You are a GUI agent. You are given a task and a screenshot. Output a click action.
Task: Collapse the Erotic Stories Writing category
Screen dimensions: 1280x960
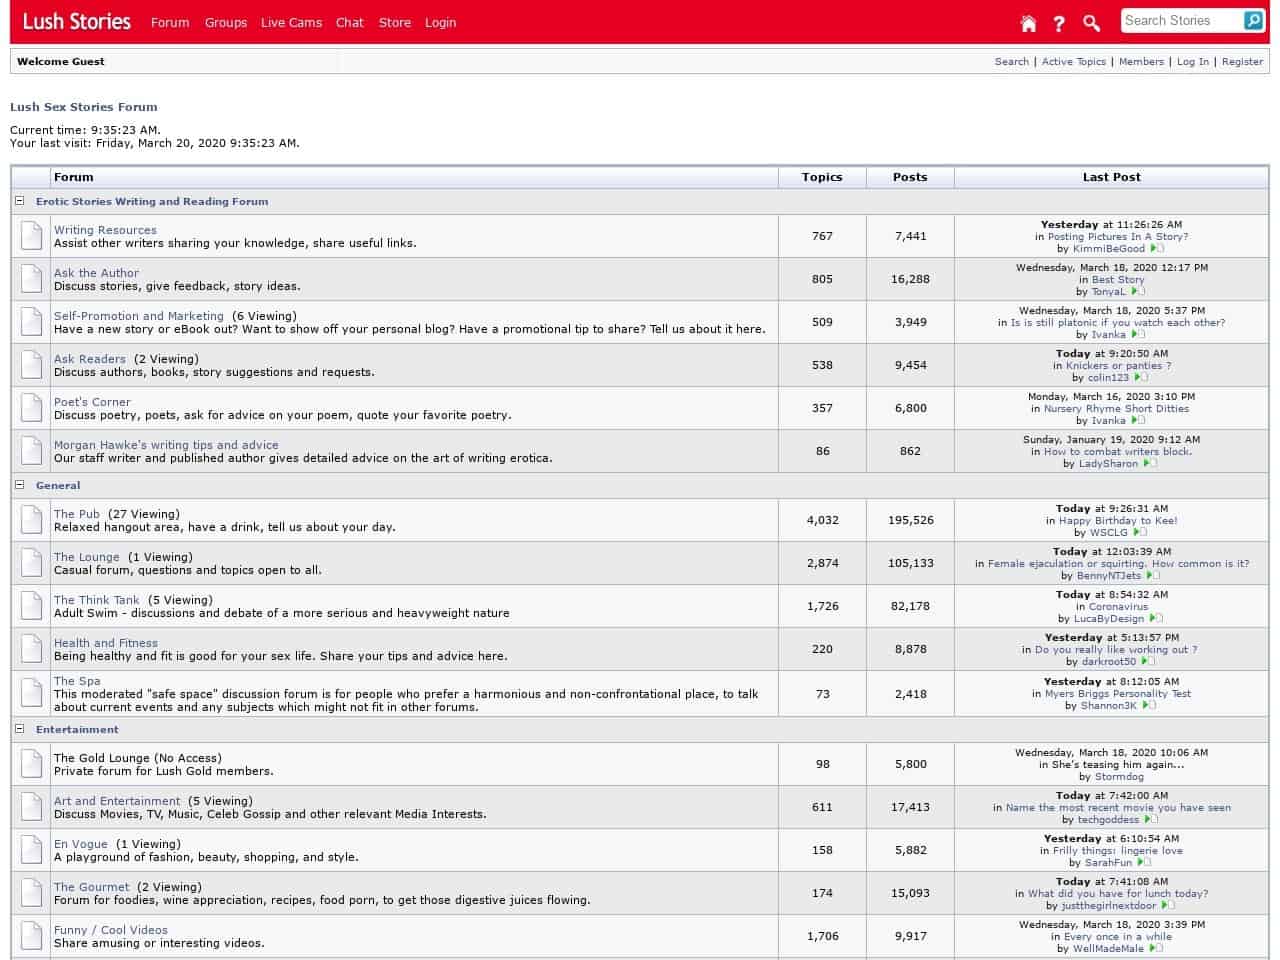(19, 201)
